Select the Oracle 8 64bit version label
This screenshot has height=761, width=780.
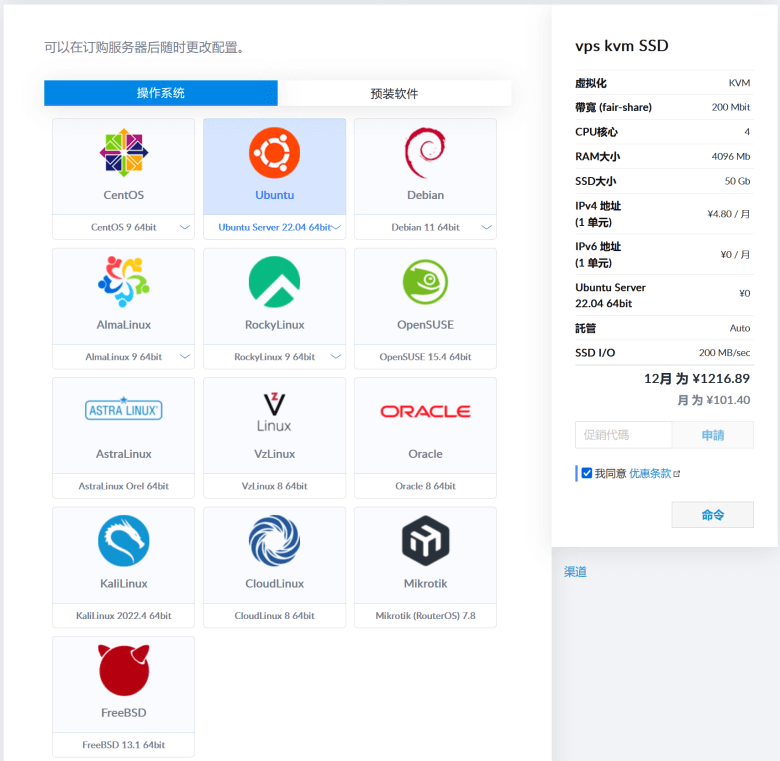tap(425, 486)
